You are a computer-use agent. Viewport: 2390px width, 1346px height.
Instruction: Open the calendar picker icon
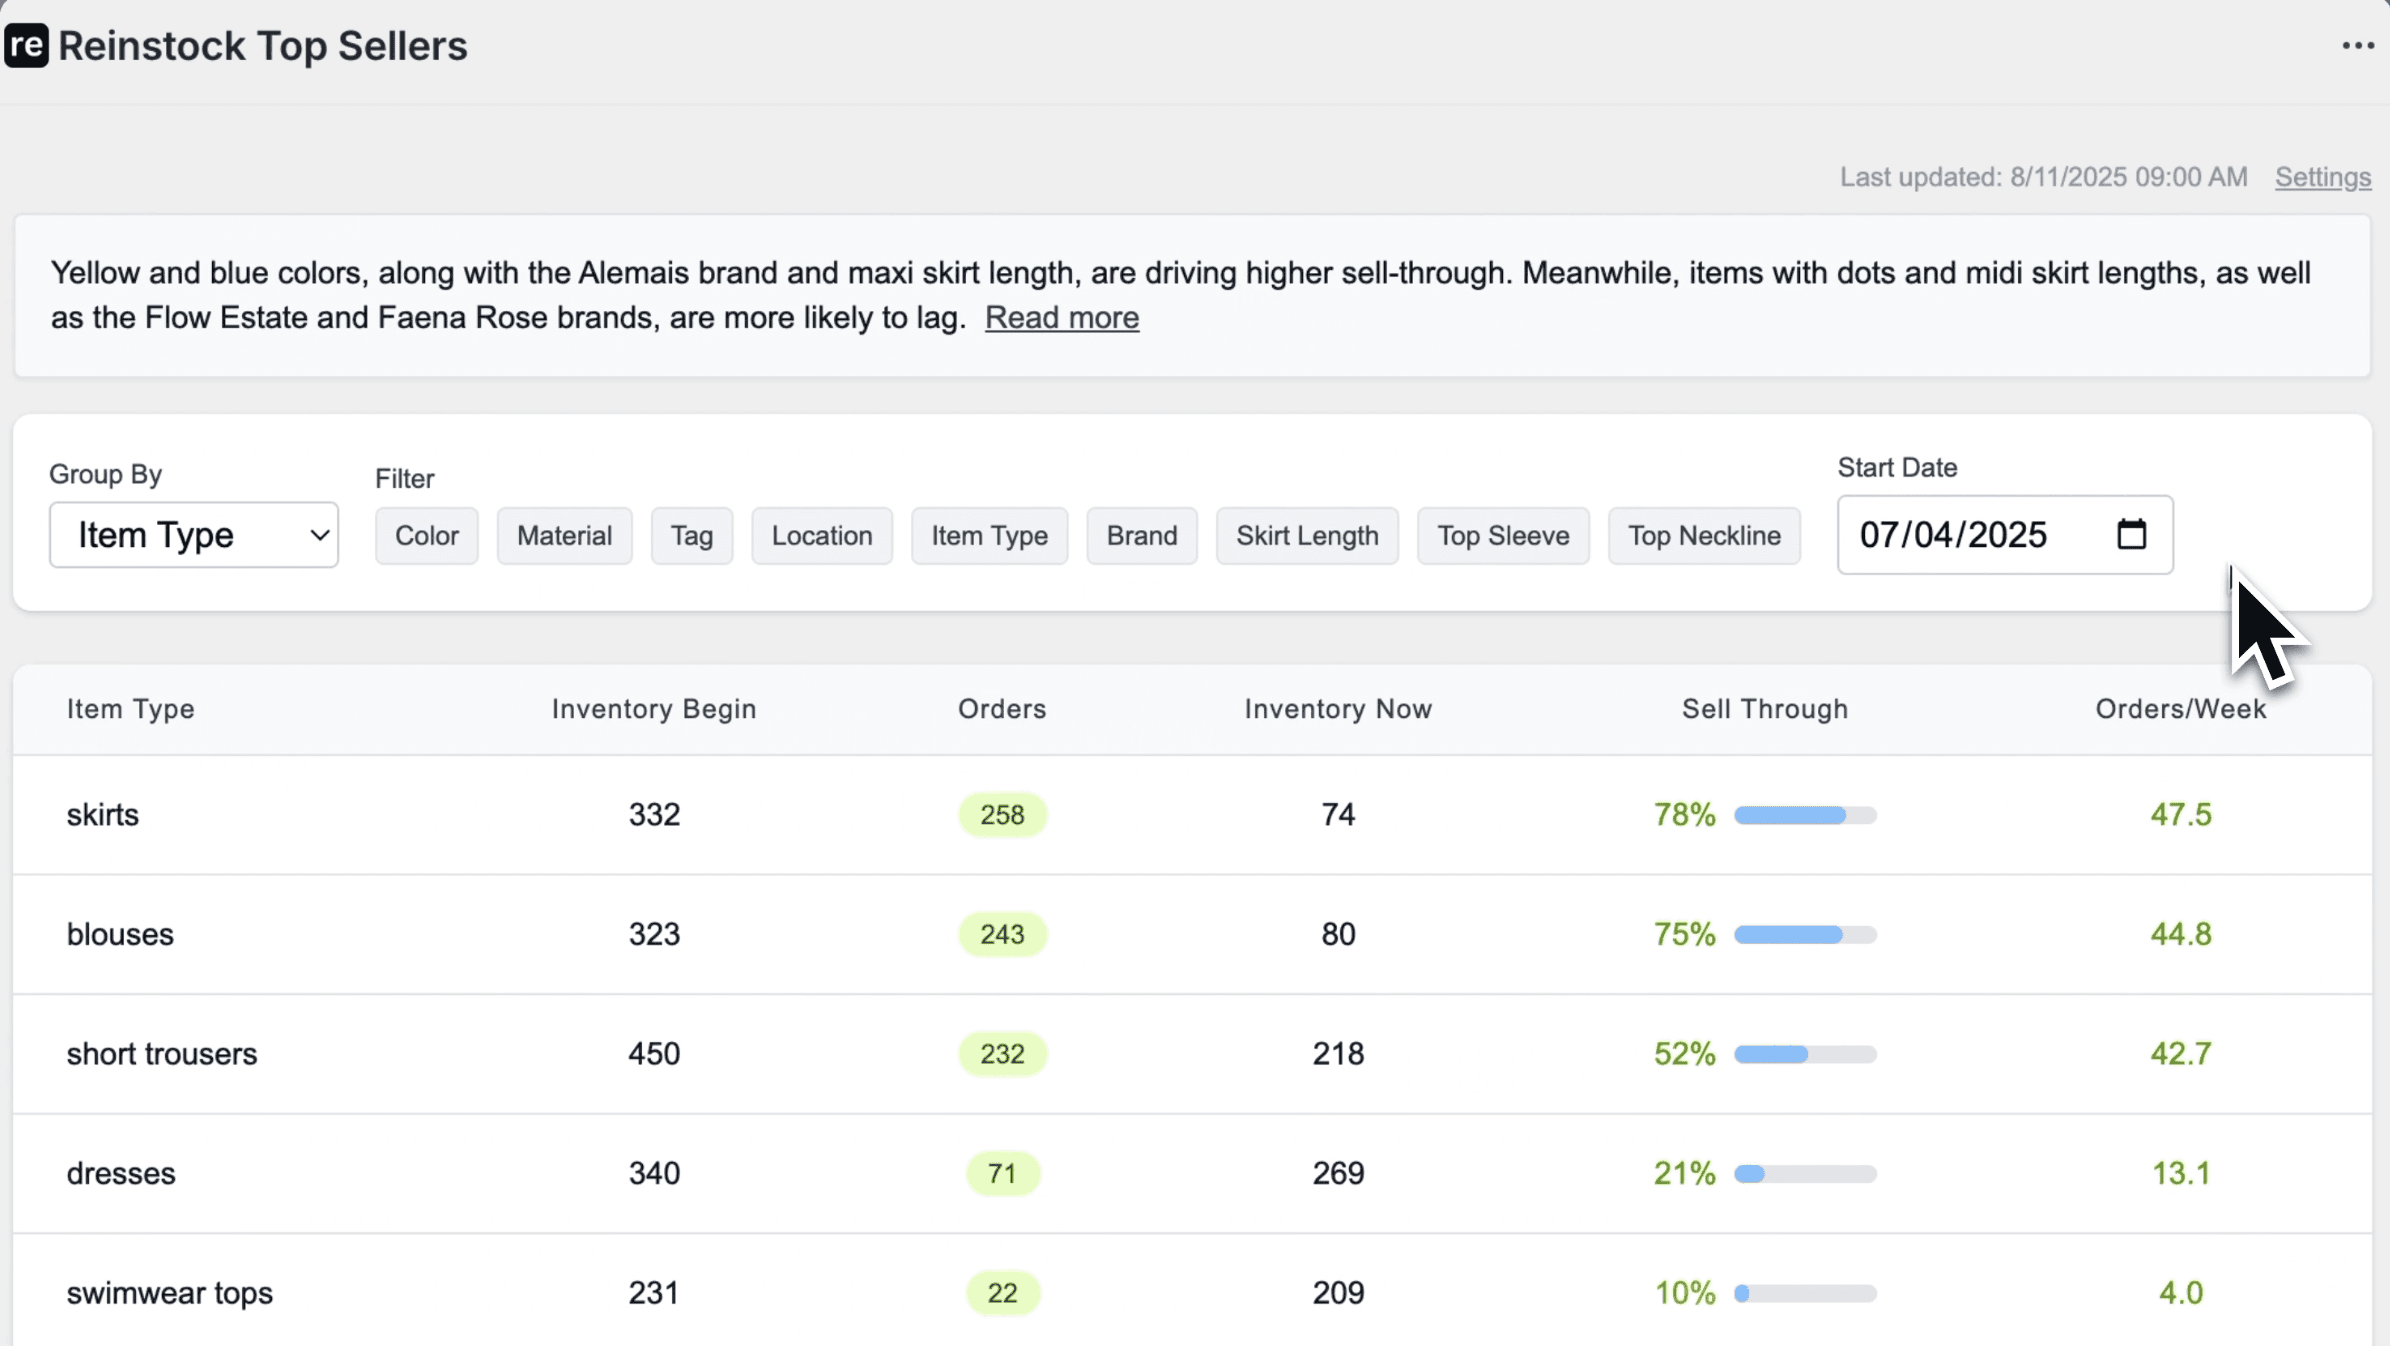click(x=2131, y=535)
